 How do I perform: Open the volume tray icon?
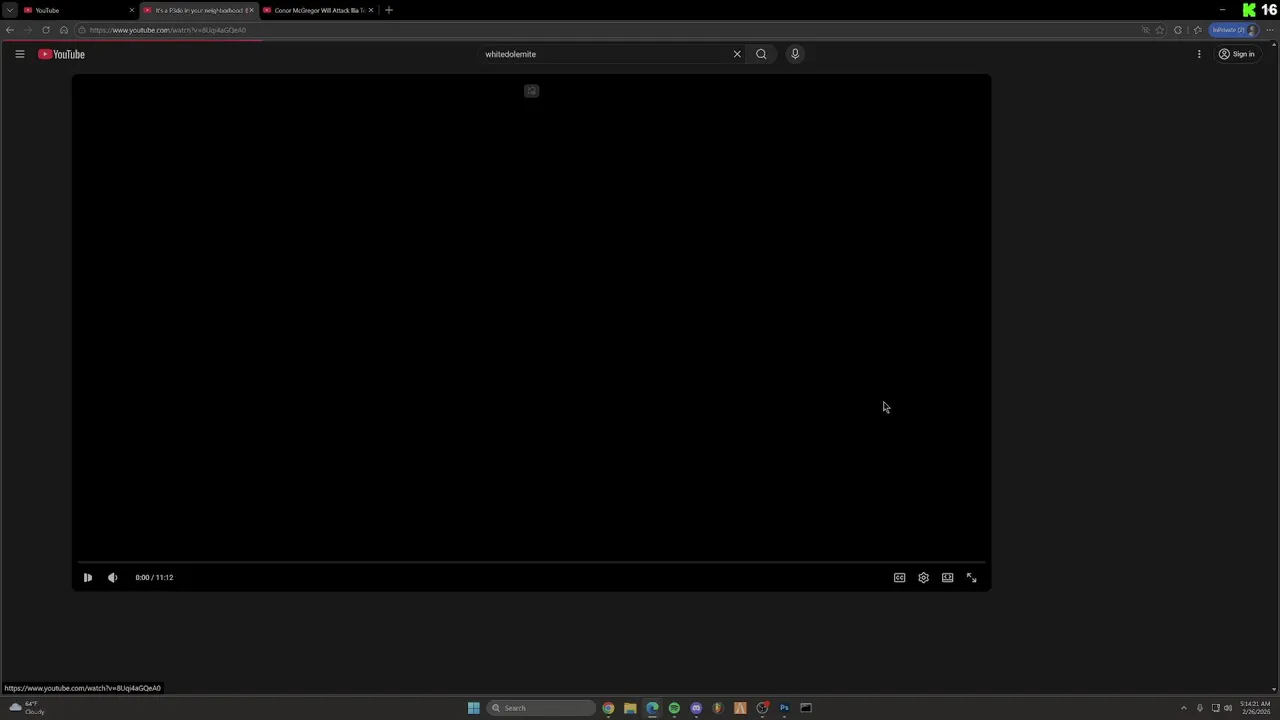[x=1228, y=708]
